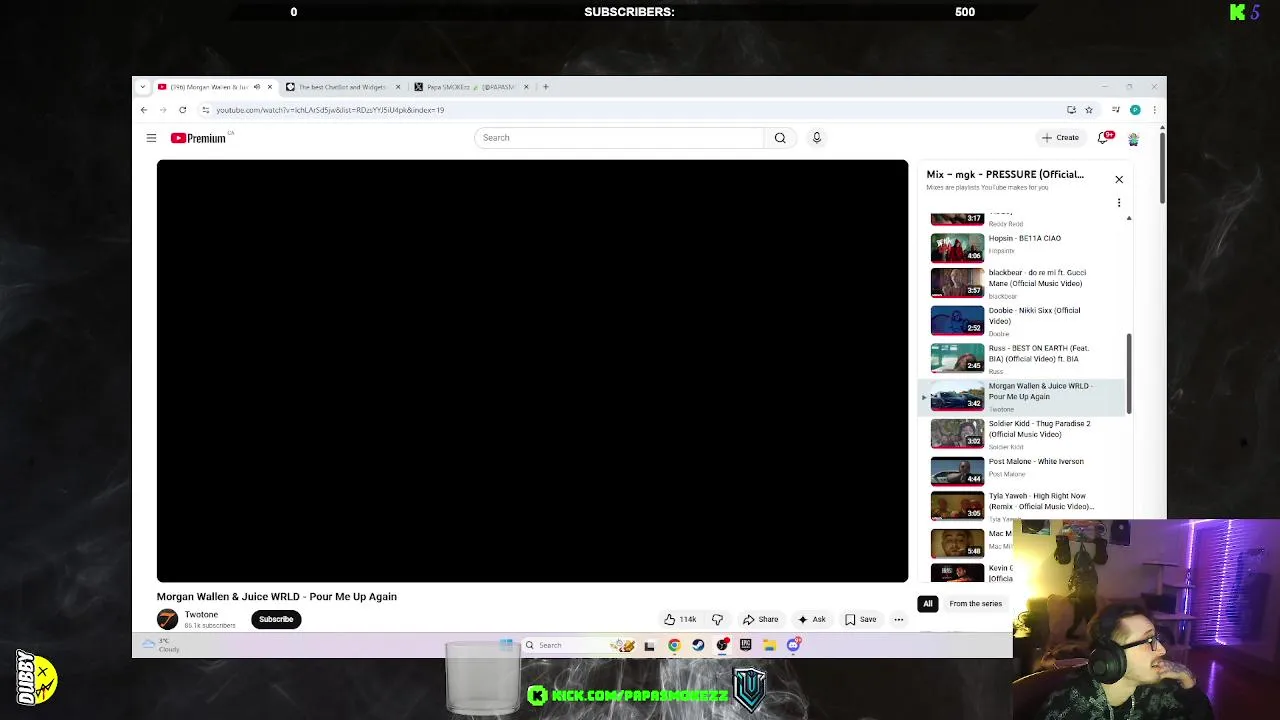This screenshot has width=1280, height=720.
Task: Save the video to a playlist
Action: click(x=861, y=619)
